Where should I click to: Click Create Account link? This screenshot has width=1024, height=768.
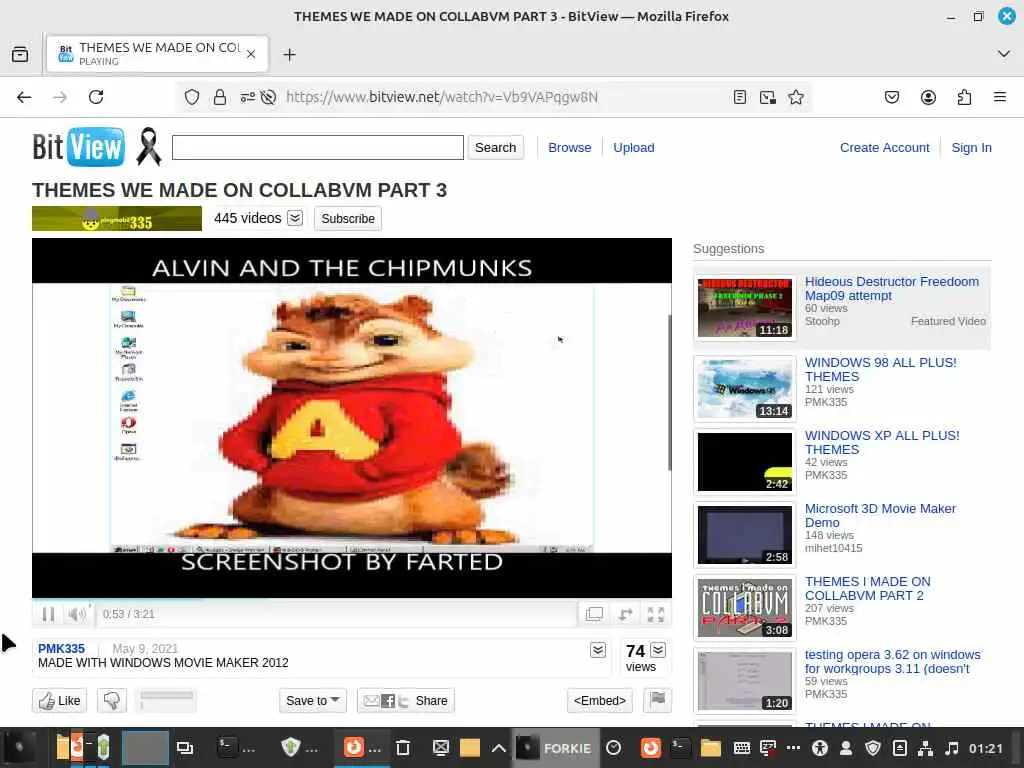(x=884, y=148)
